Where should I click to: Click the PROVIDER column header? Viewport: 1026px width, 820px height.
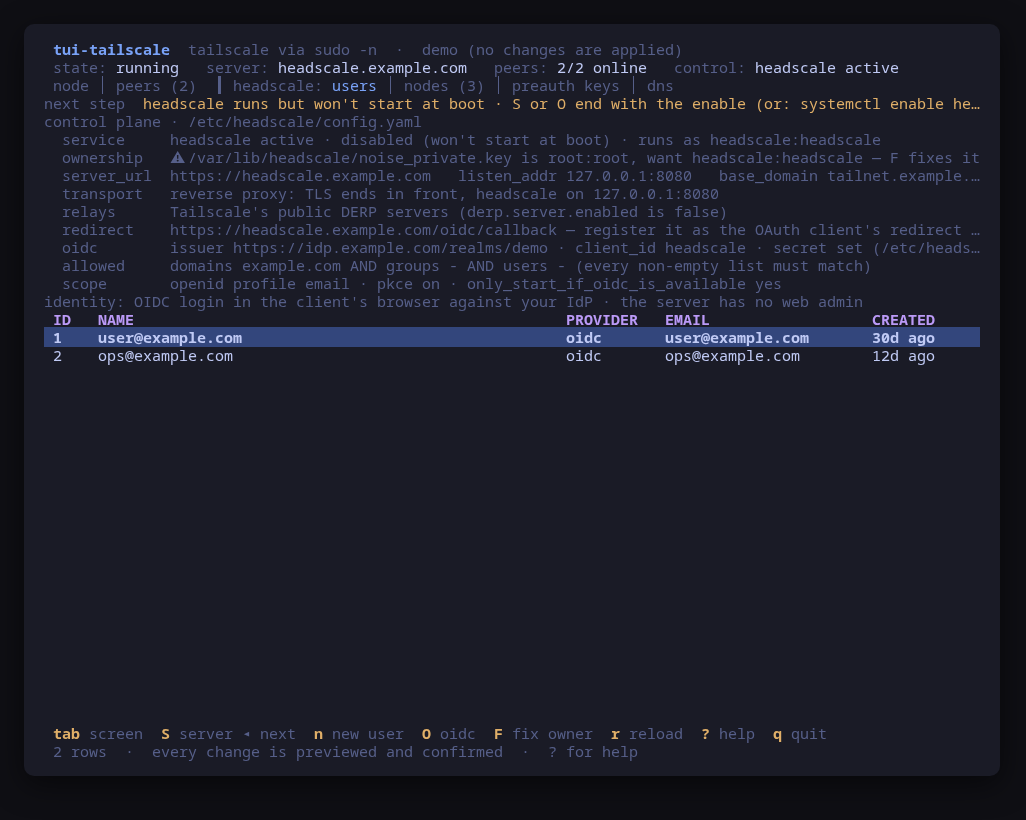(601, 320)
